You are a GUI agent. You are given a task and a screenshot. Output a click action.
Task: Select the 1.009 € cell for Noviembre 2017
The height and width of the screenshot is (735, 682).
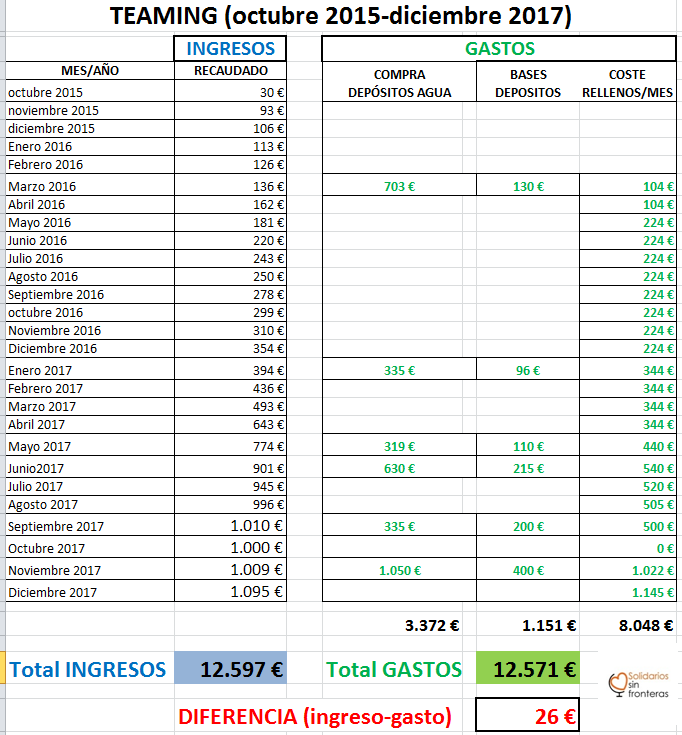230,570
